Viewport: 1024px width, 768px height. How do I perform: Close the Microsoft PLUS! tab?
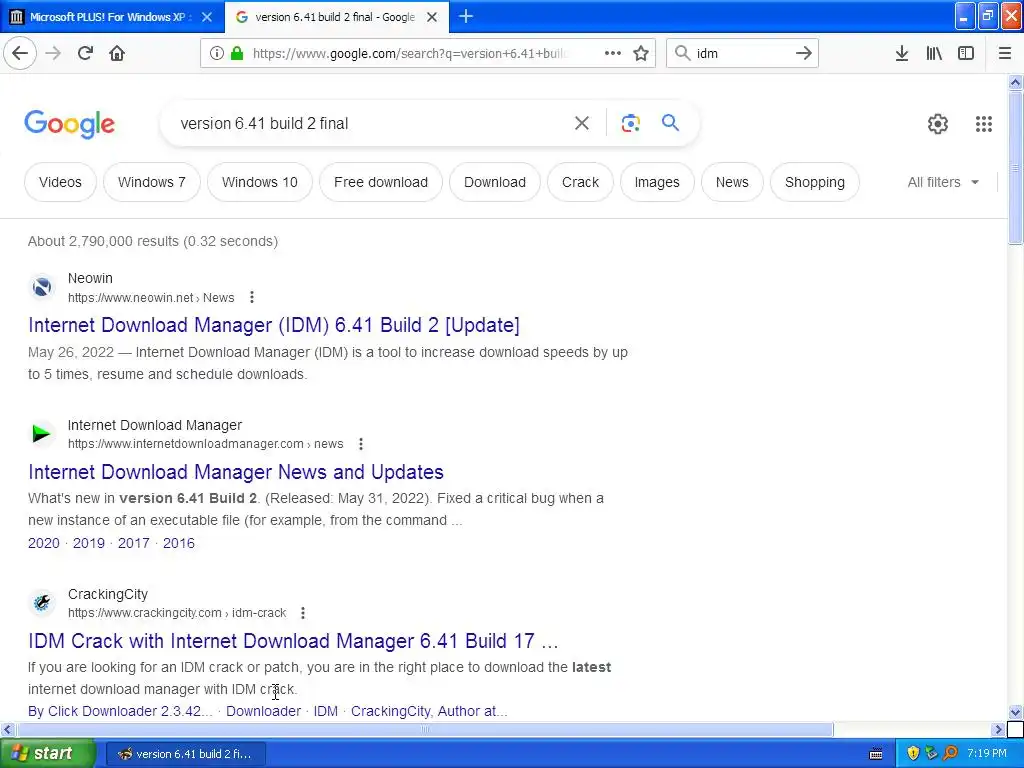[x=207, y=17]
